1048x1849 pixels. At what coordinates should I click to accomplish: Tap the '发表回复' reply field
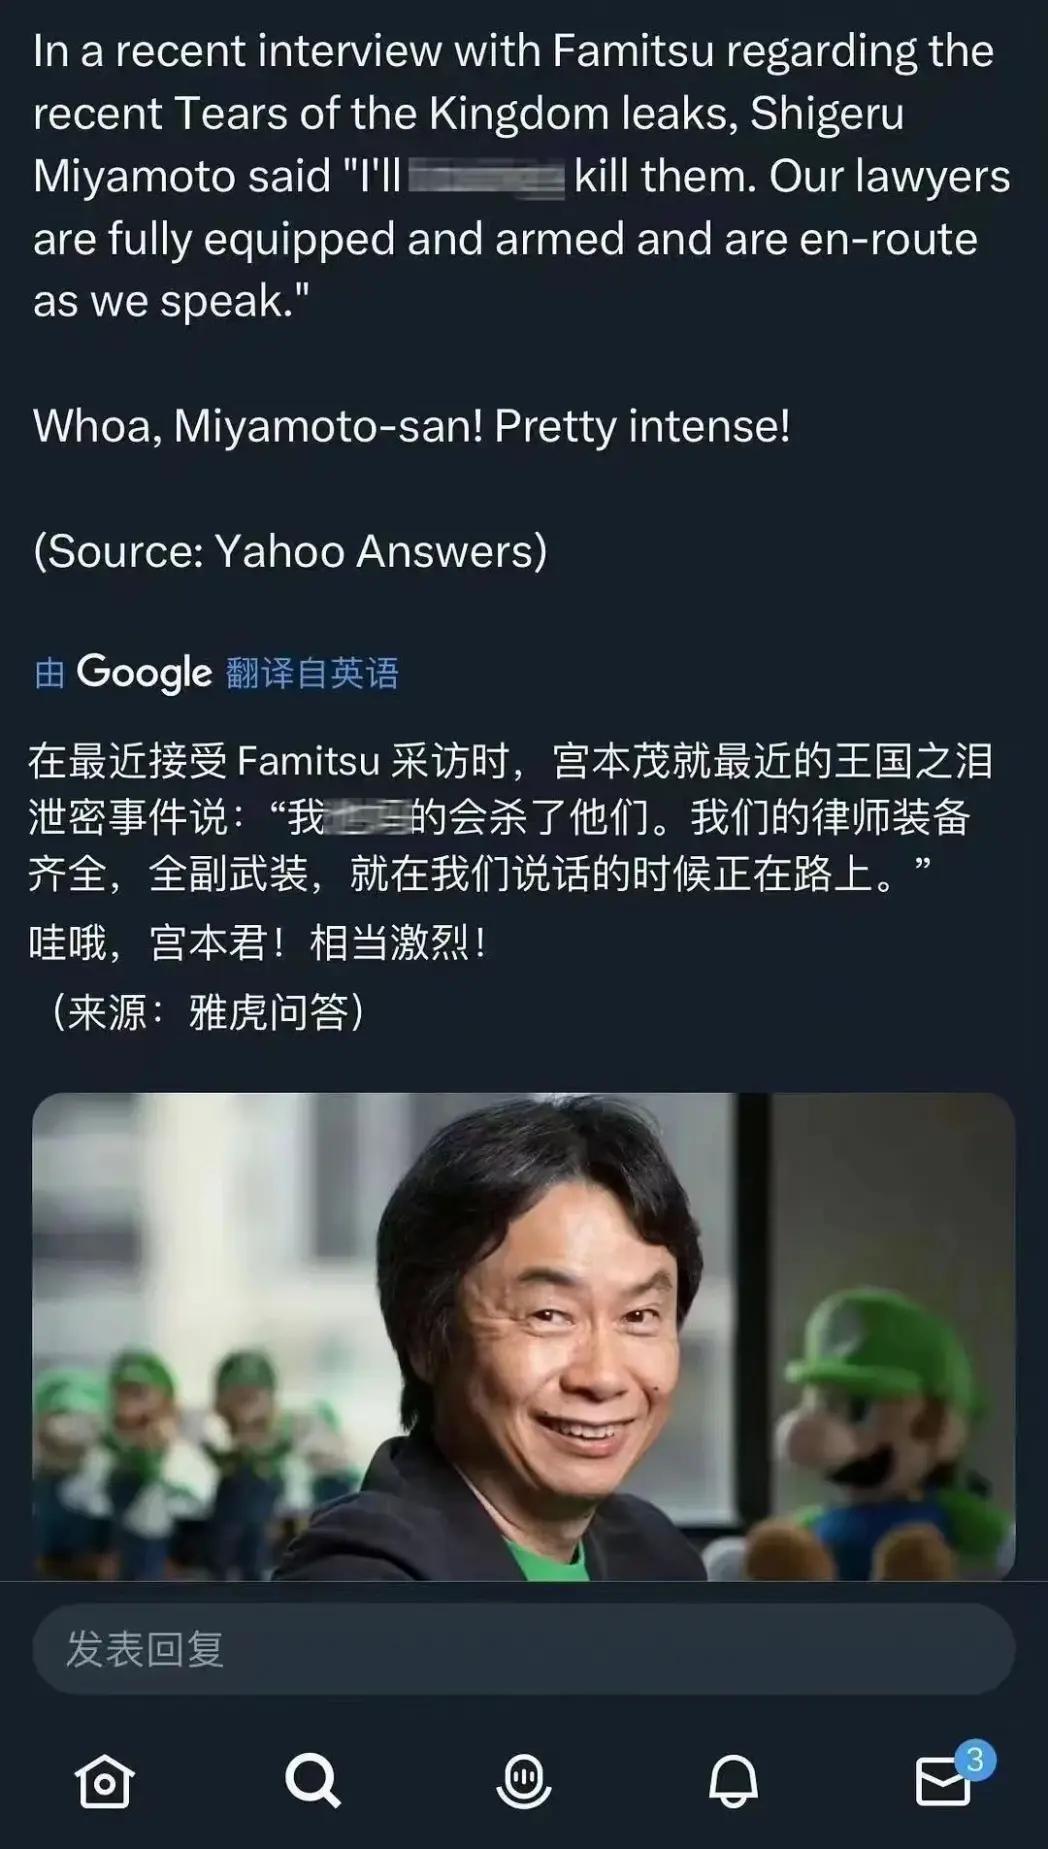coord(524,1649)
